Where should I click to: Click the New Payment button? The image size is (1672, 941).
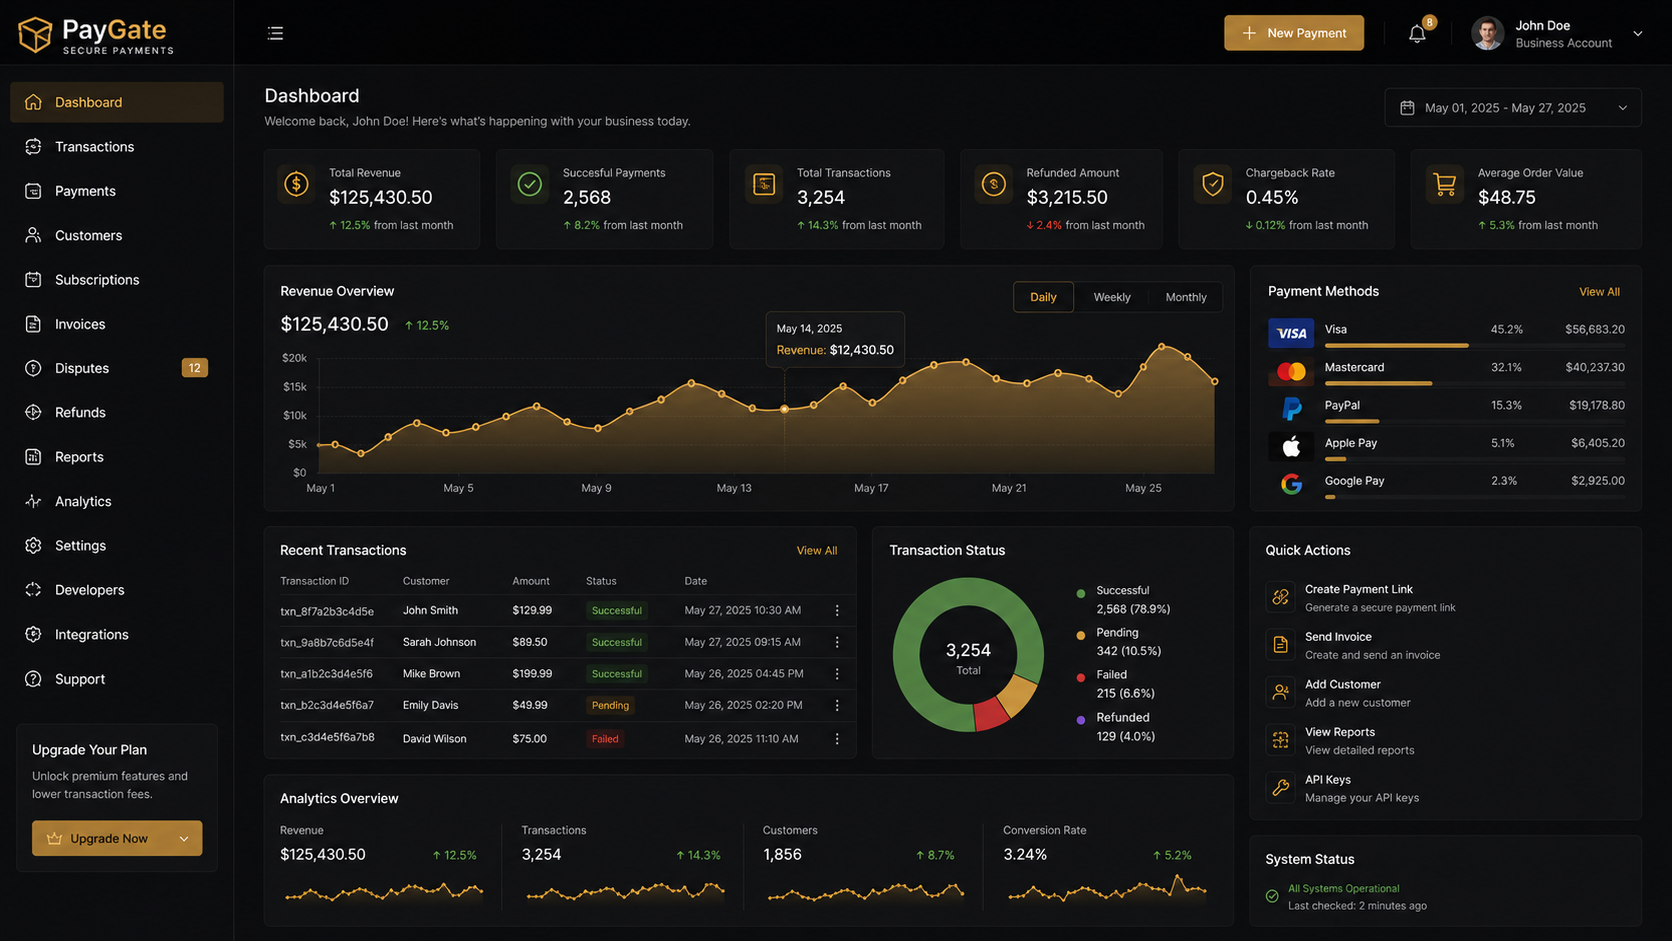click(x=1294, y=33)
